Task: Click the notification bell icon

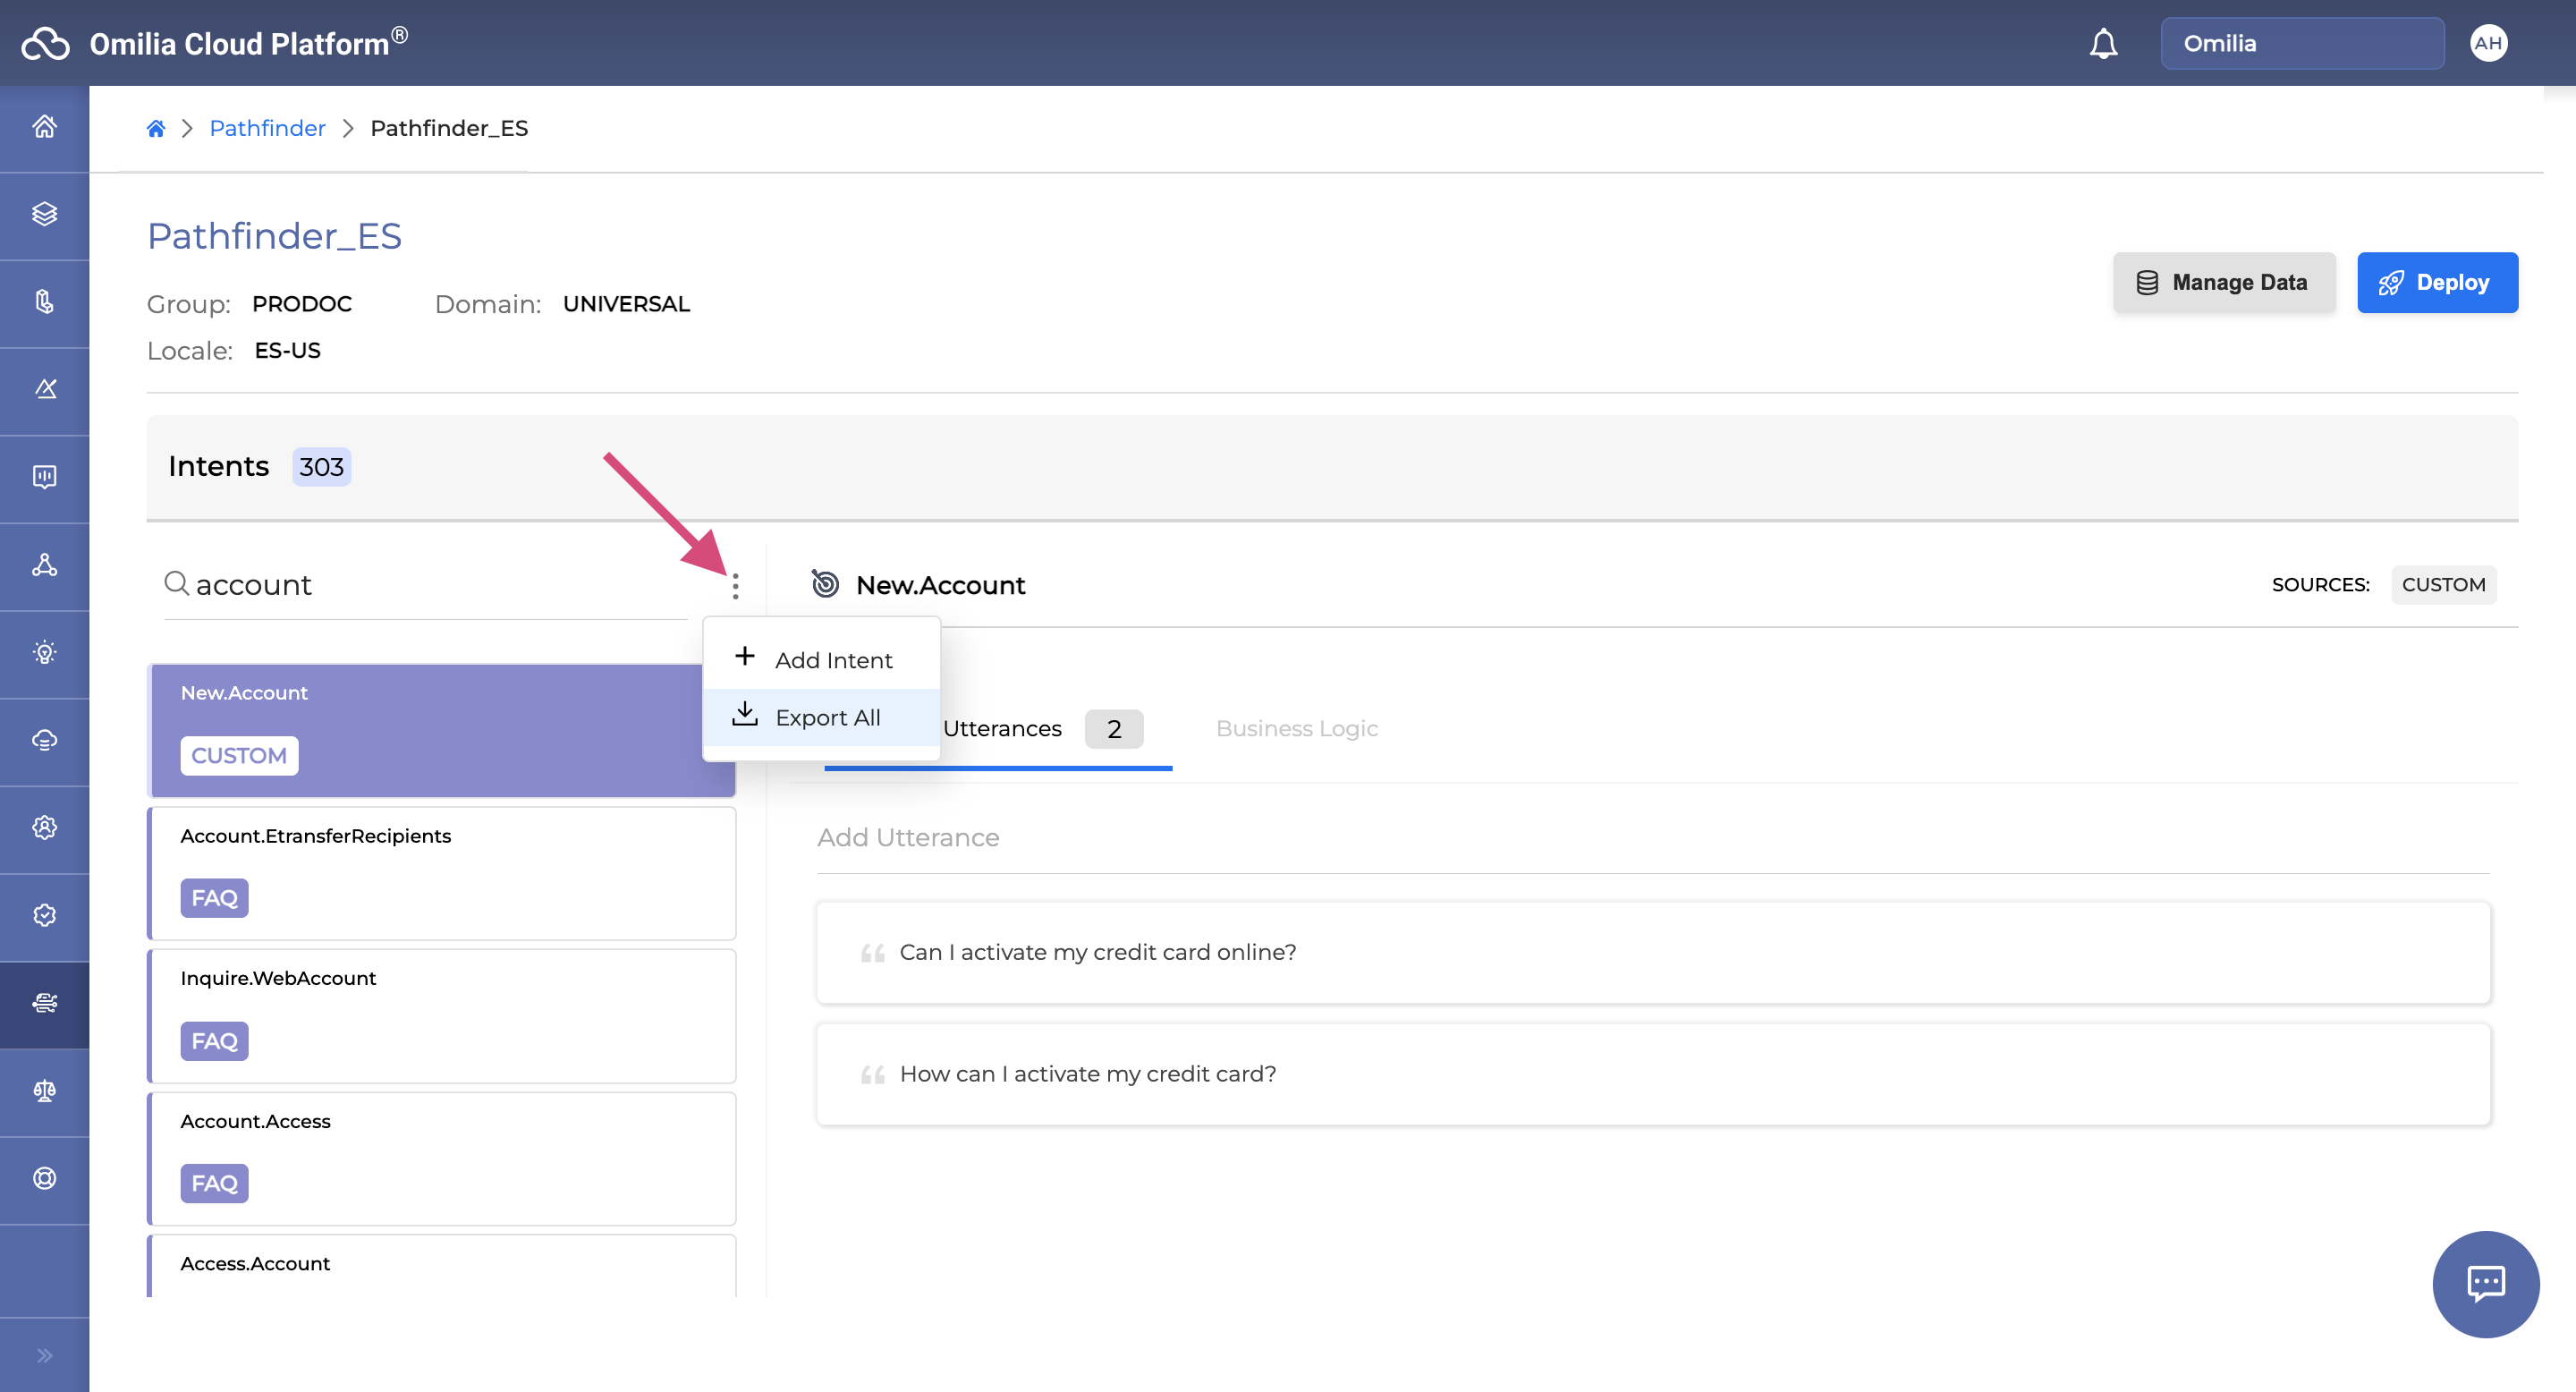Action: click(2103, 44)
